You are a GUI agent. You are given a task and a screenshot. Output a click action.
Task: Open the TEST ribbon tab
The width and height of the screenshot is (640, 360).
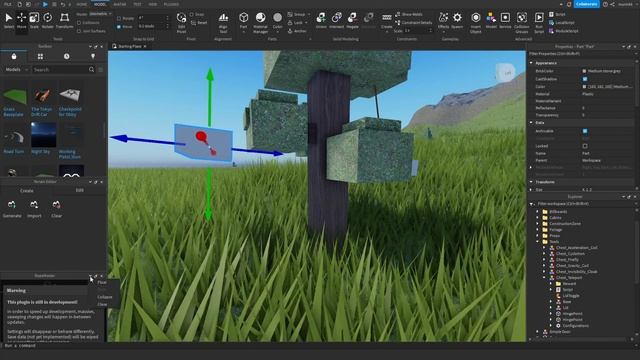pos(137,4)
